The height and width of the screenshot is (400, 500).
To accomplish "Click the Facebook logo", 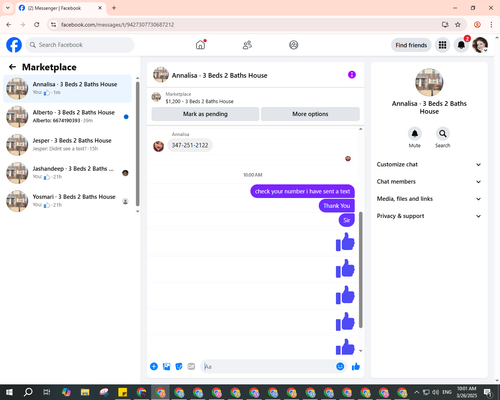I will pyautogui.click(x=14, y=45).
